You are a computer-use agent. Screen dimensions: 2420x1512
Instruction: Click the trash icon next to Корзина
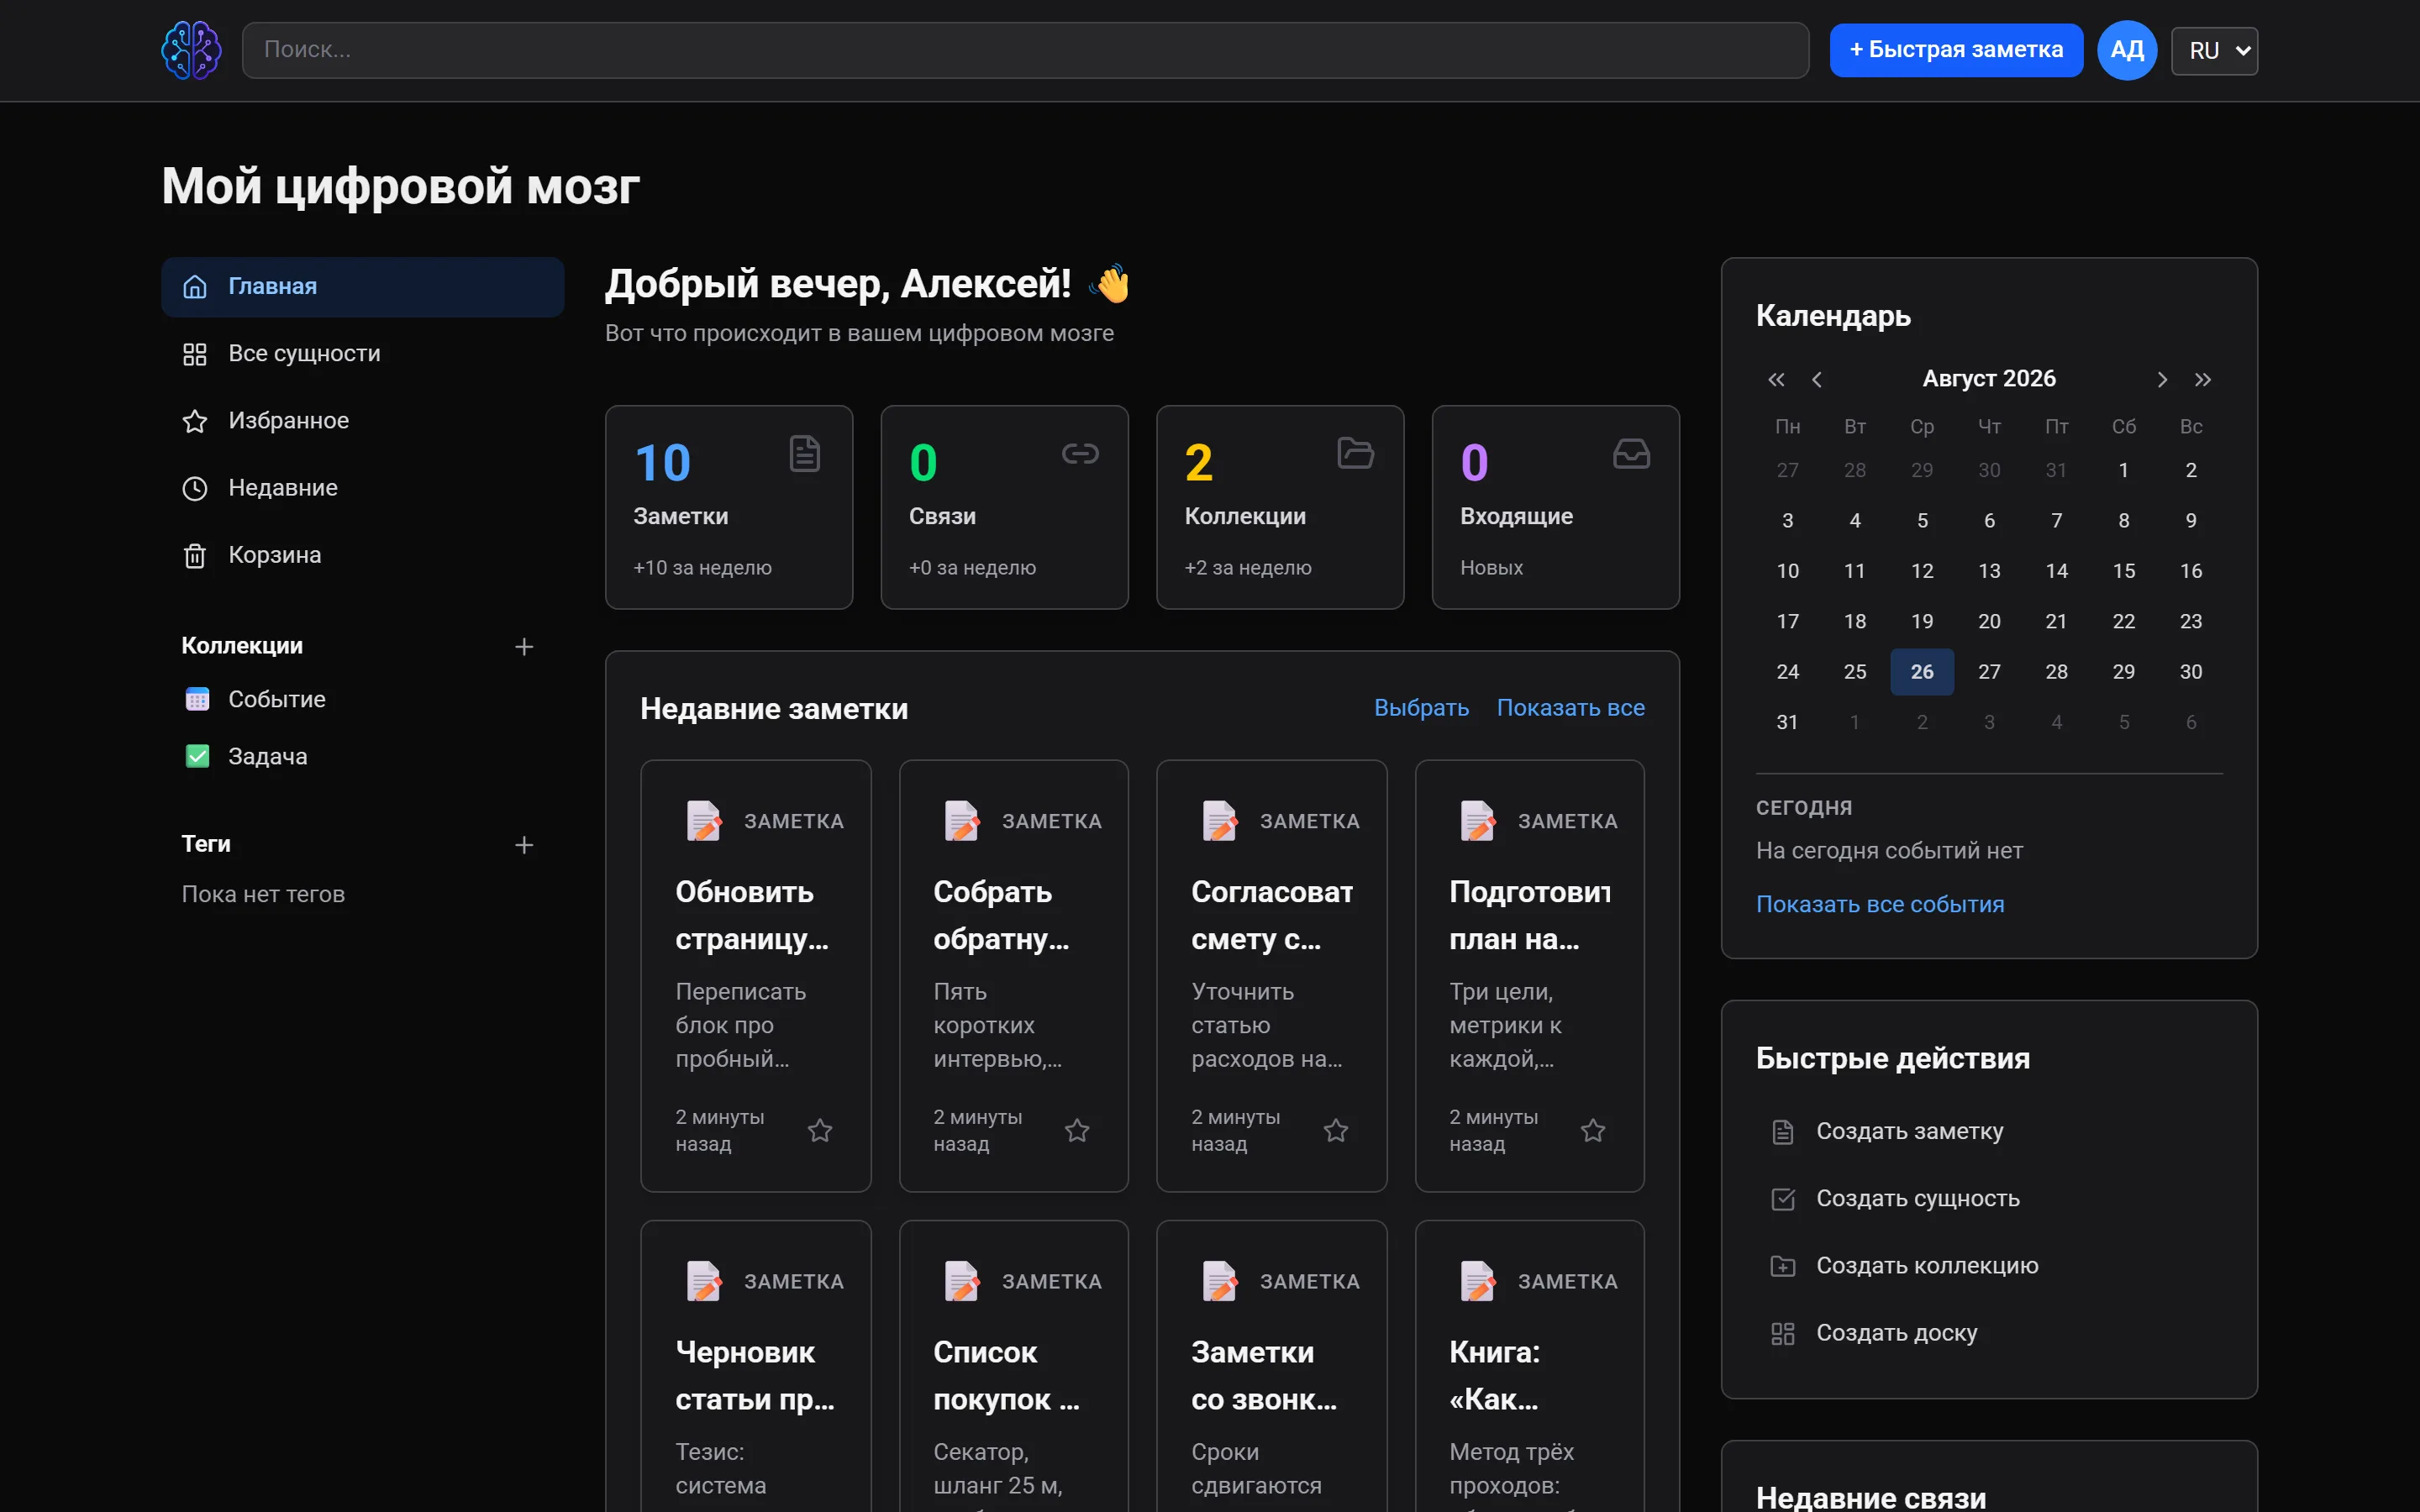click(195, 555)
